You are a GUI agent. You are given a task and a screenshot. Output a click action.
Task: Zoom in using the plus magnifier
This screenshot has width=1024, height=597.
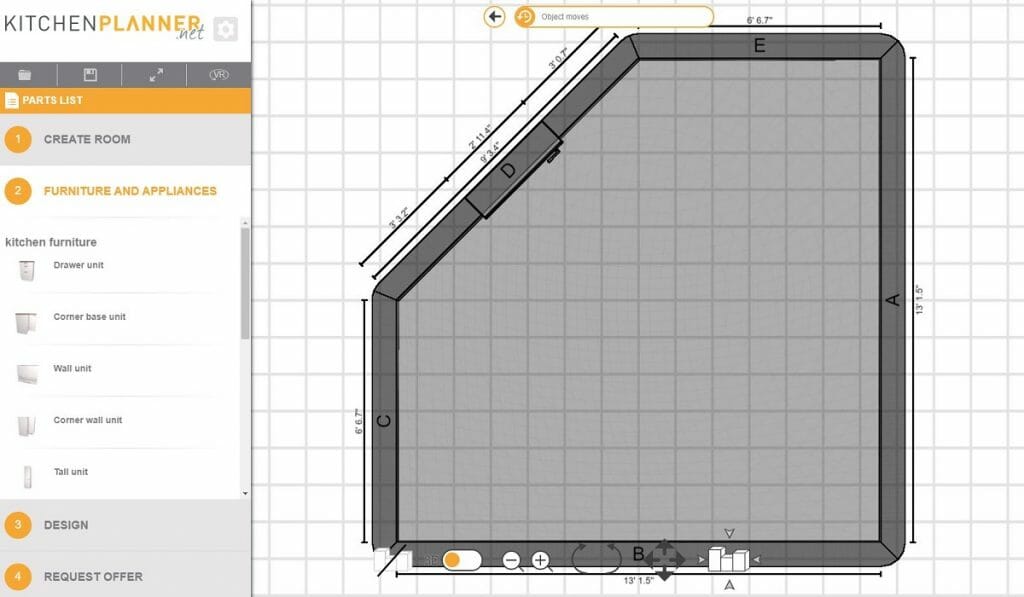(541, 560)
